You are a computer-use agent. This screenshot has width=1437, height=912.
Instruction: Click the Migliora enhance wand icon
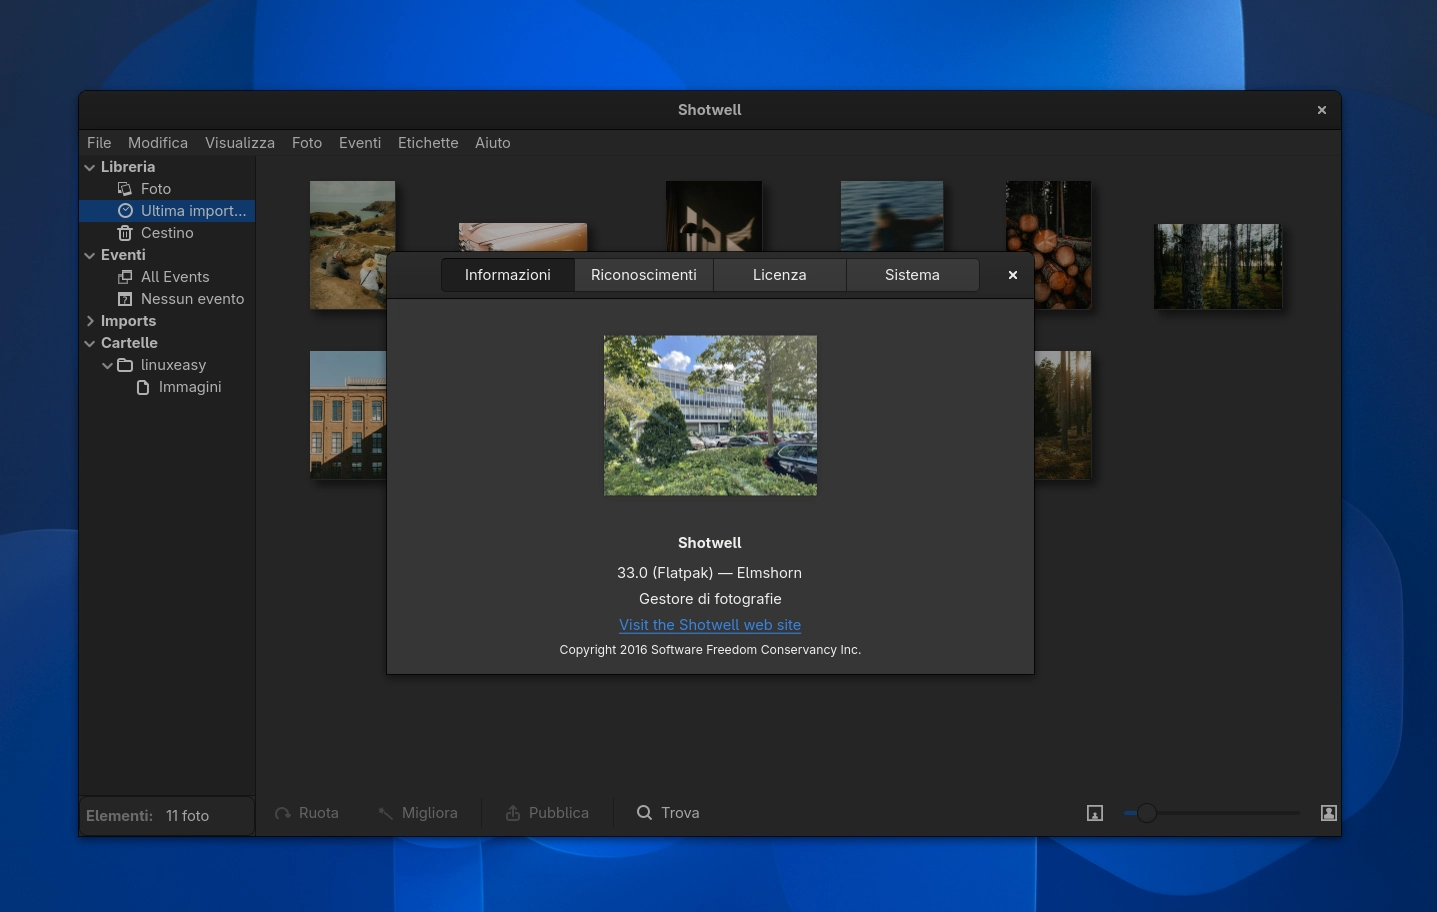[x=385, y=813]
